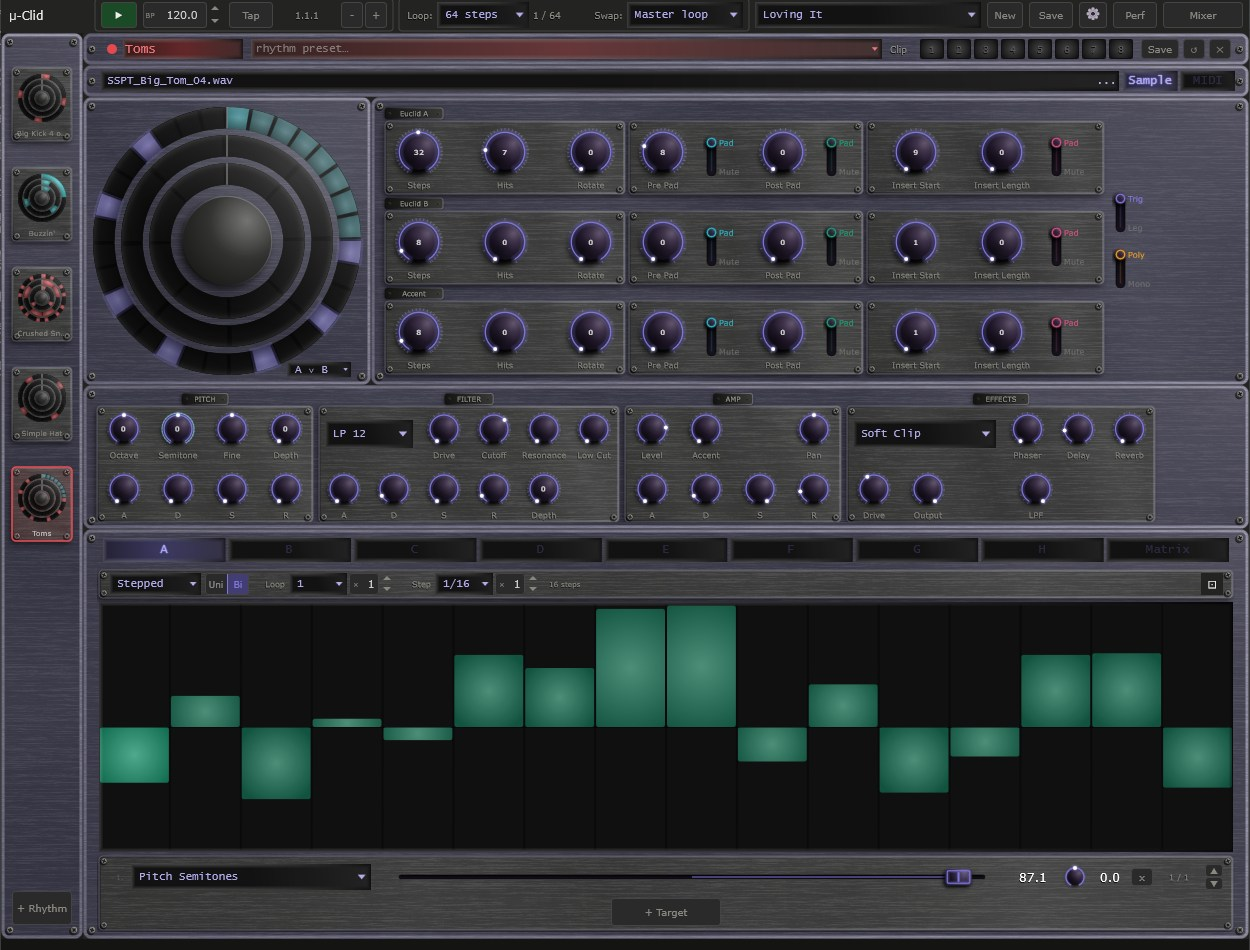This screenshot has height=950, width=1250.
Task: Click the + Target button
Action: [666, 912]
